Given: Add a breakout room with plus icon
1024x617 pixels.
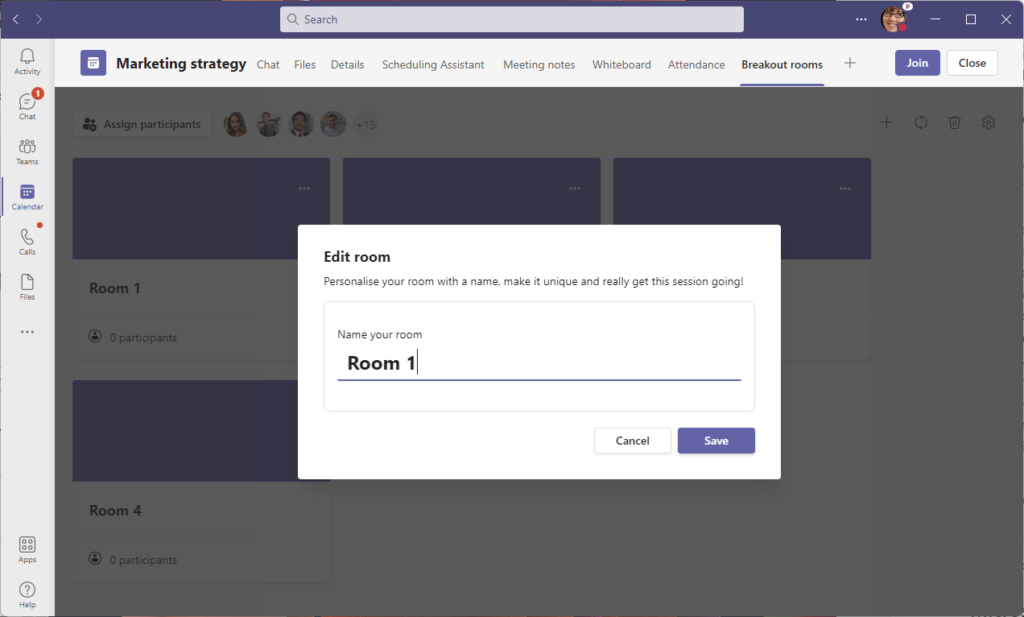Looking at the screenshot, I should pyautogui.click(x=886, y=122).
